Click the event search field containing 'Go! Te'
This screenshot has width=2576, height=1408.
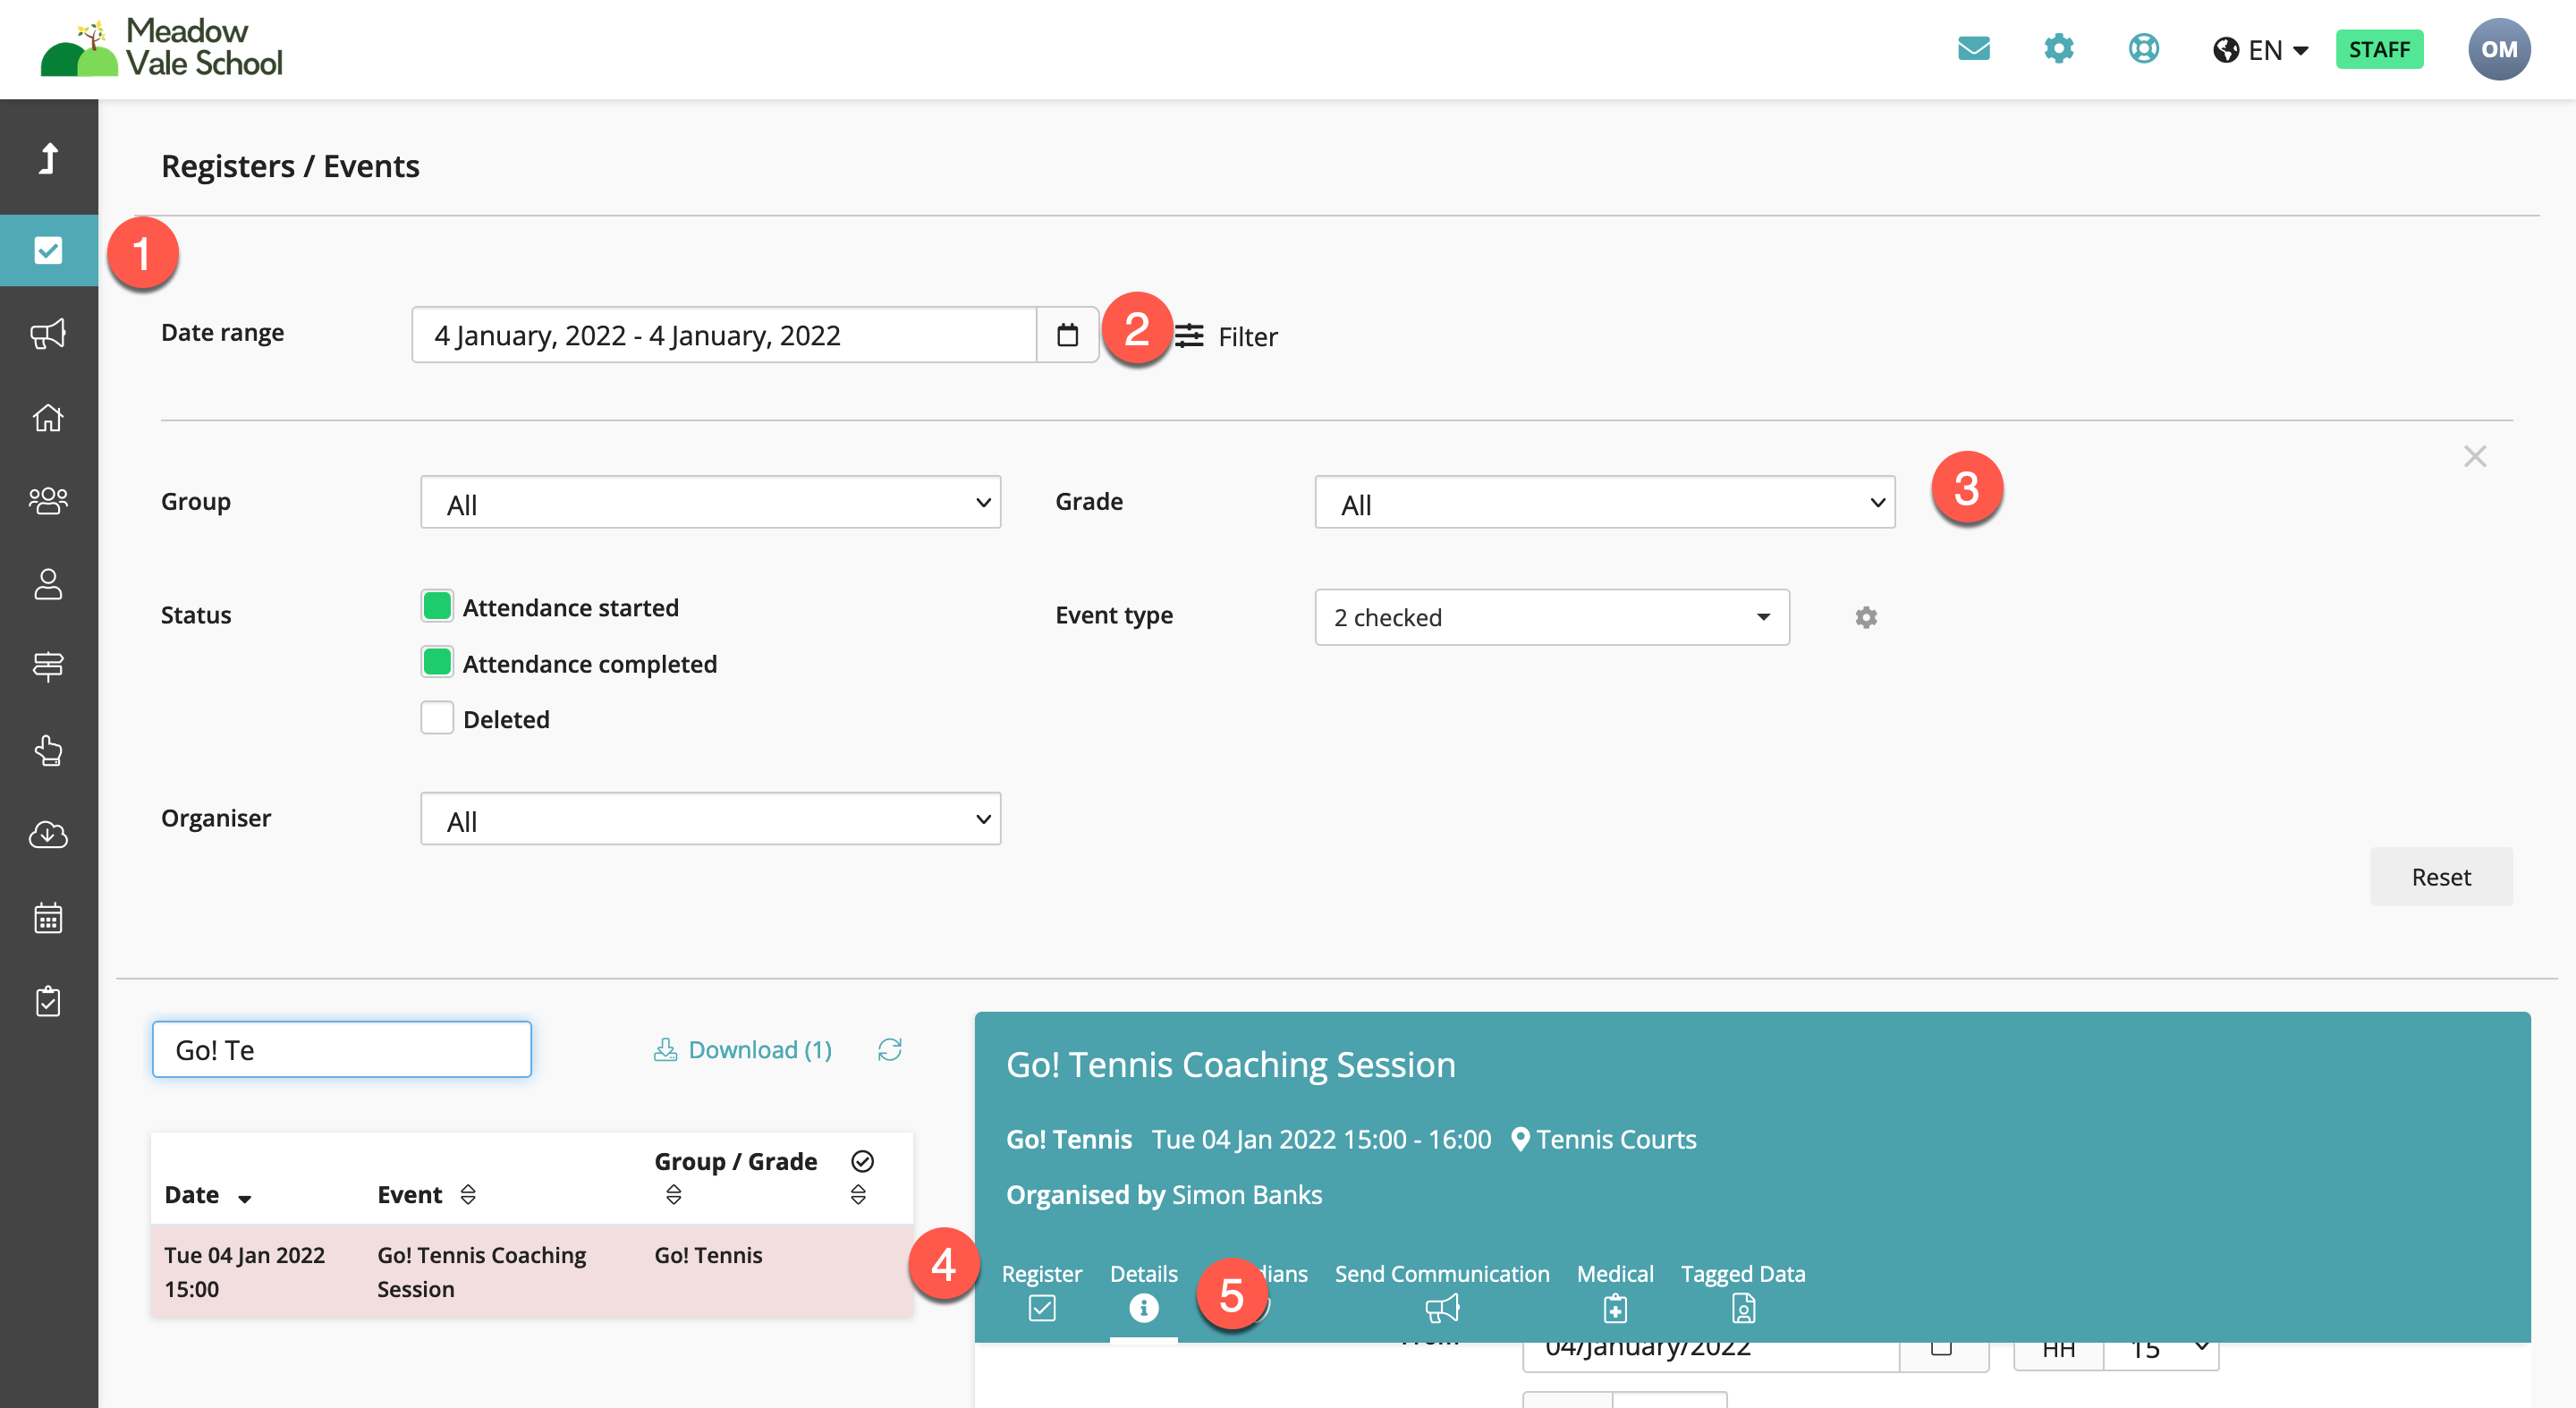click(x=341, y=1049)
